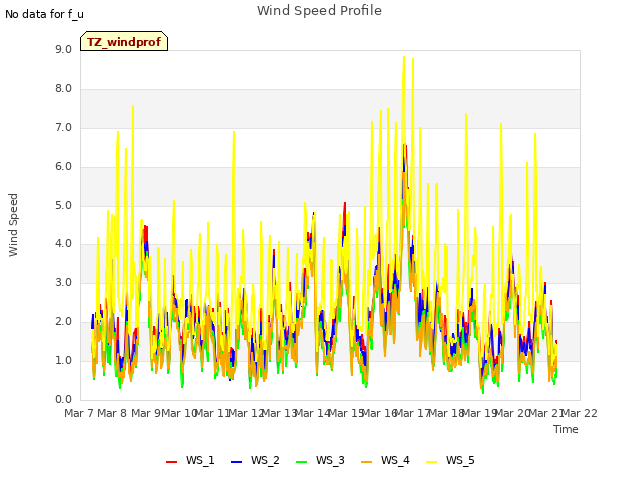Click the 5.0 y-axis tick label
Image resolution: width=640 pixels, height=480 pixels.
(x=63, y=205)
